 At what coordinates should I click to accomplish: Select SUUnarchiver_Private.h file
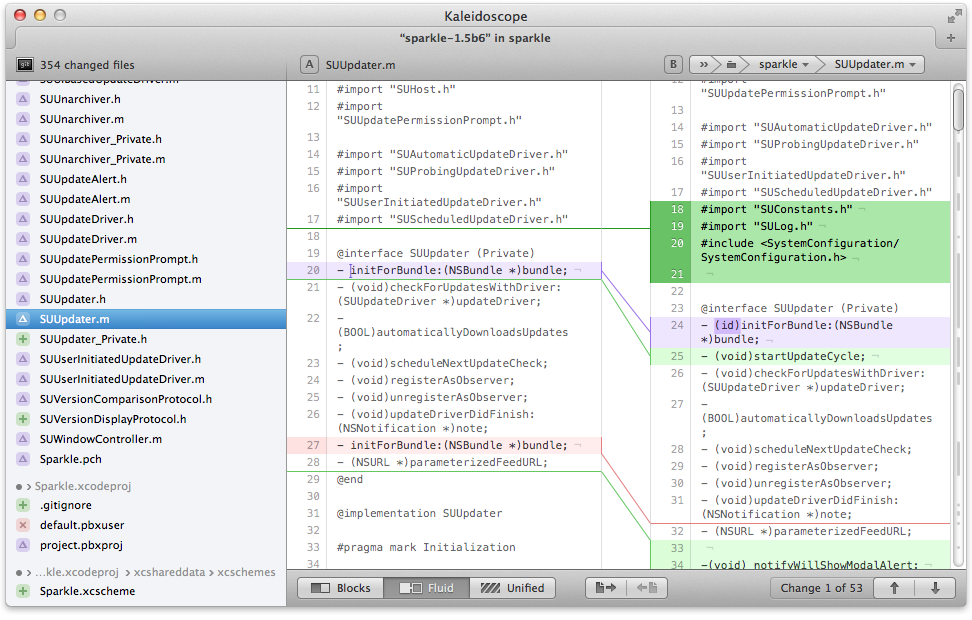point(146,139)
